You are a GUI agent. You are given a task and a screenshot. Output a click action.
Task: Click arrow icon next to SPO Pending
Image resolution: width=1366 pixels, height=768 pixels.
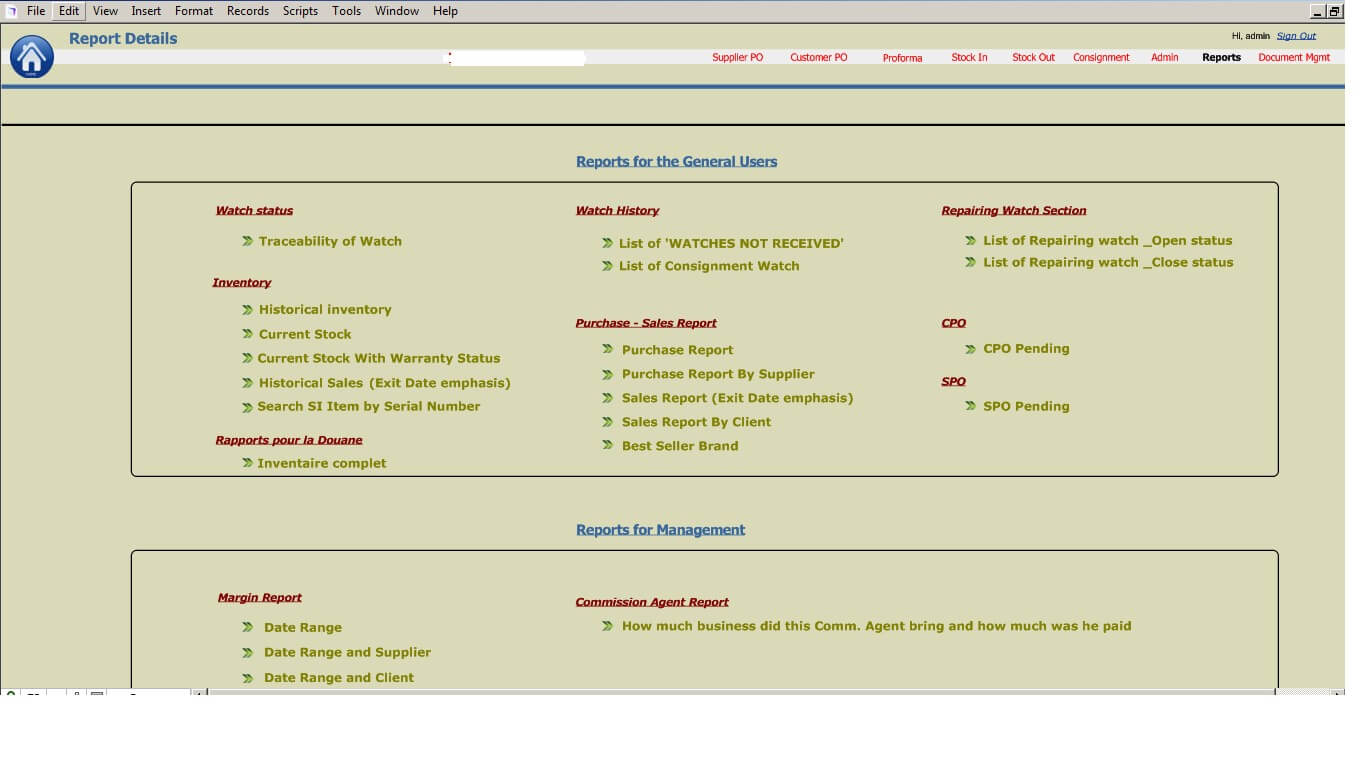pos(971,406)
